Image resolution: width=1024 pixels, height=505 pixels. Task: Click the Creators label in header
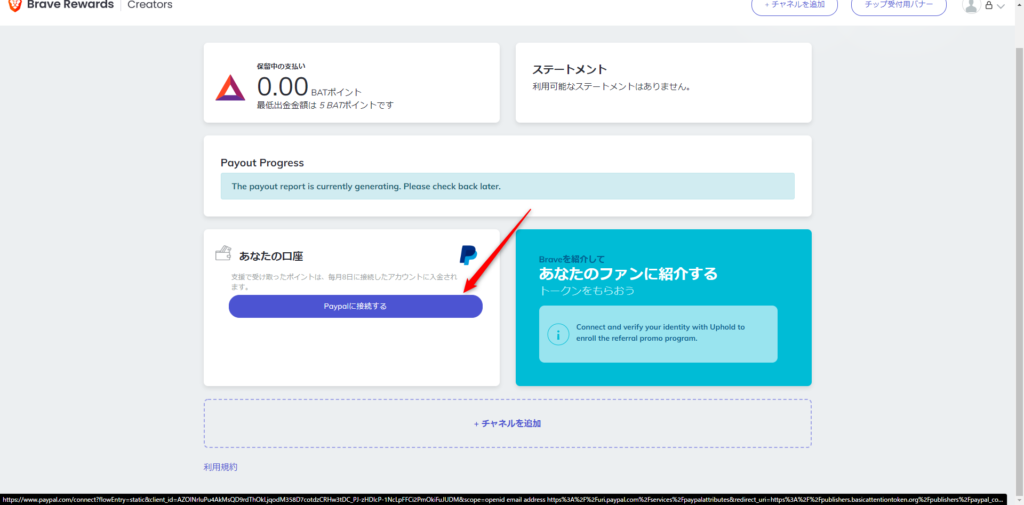(150, 5)
